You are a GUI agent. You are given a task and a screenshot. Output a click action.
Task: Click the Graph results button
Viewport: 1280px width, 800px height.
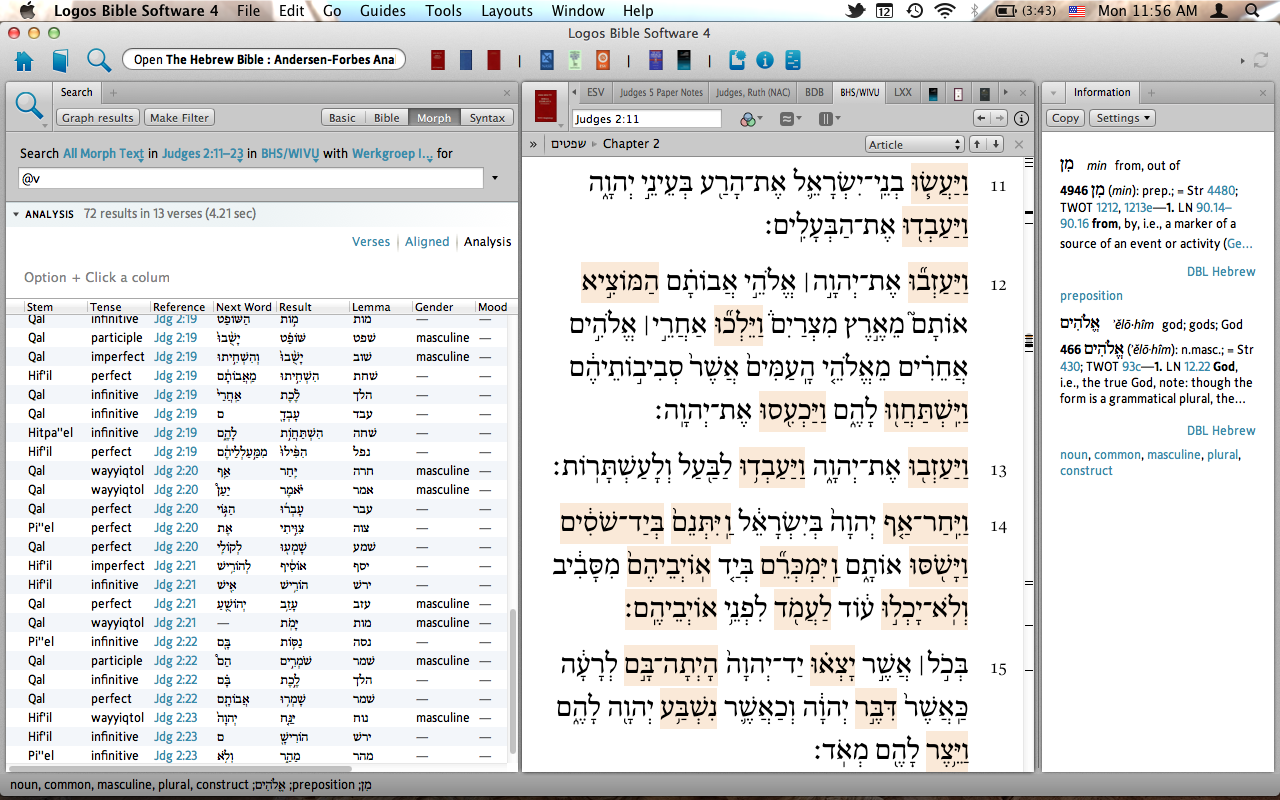point(98,118)
